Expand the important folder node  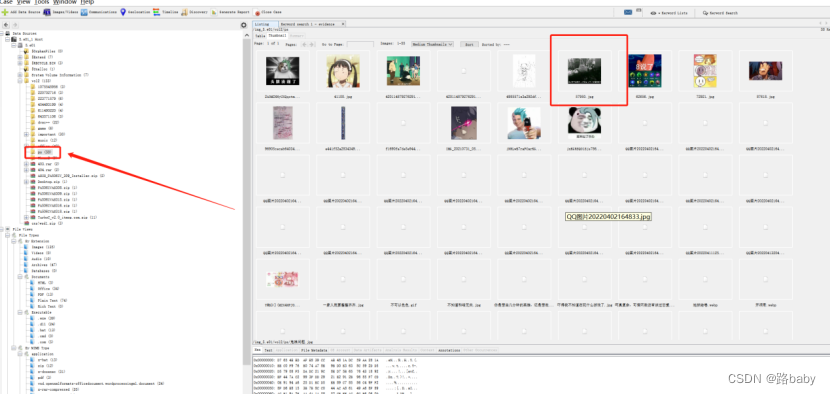point(26,134)
